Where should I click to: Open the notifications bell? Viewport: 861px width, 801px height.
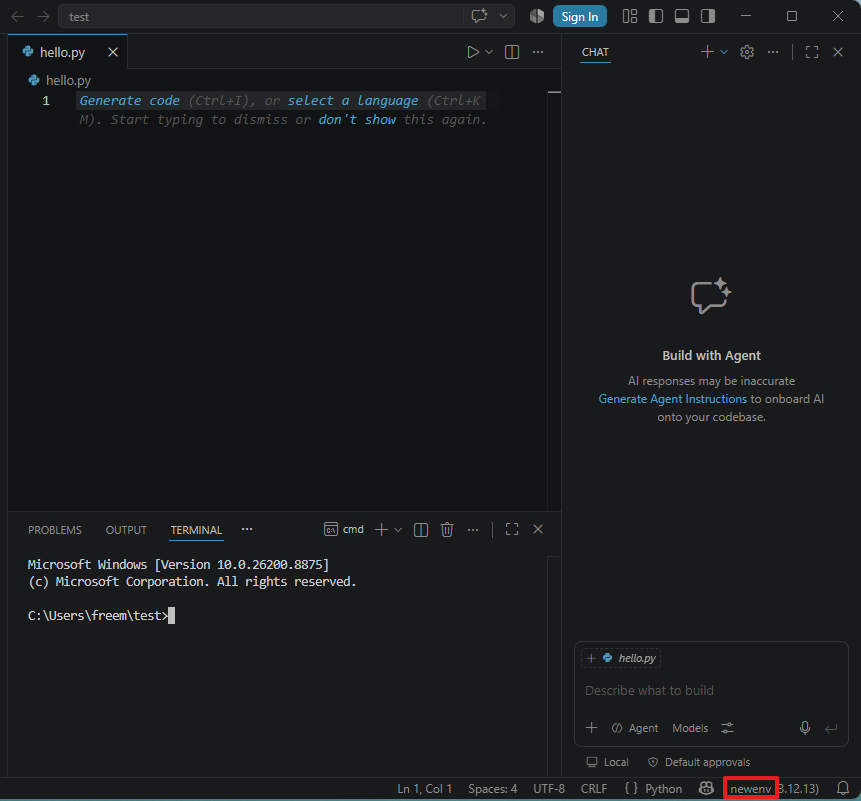coord(843,788)
